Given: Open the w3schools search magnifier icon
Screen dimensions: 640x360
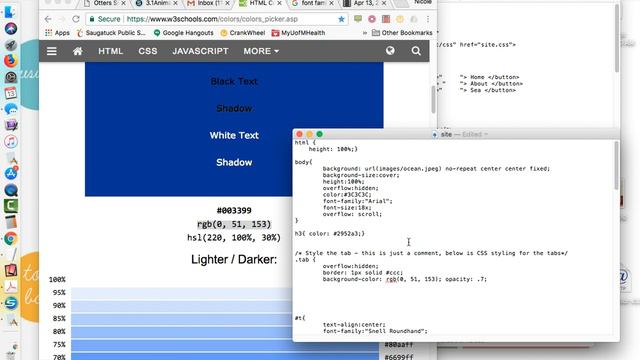Looking at the screenshot, I should coord(416,51).
